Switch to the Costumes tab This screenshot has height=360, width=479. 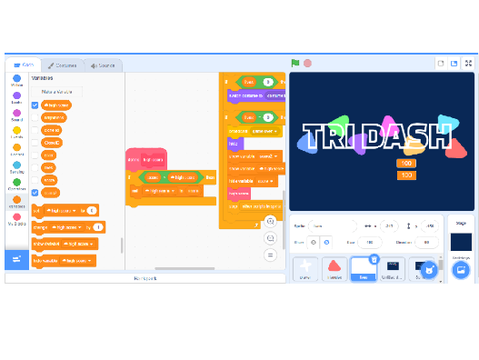coord(62,65)
